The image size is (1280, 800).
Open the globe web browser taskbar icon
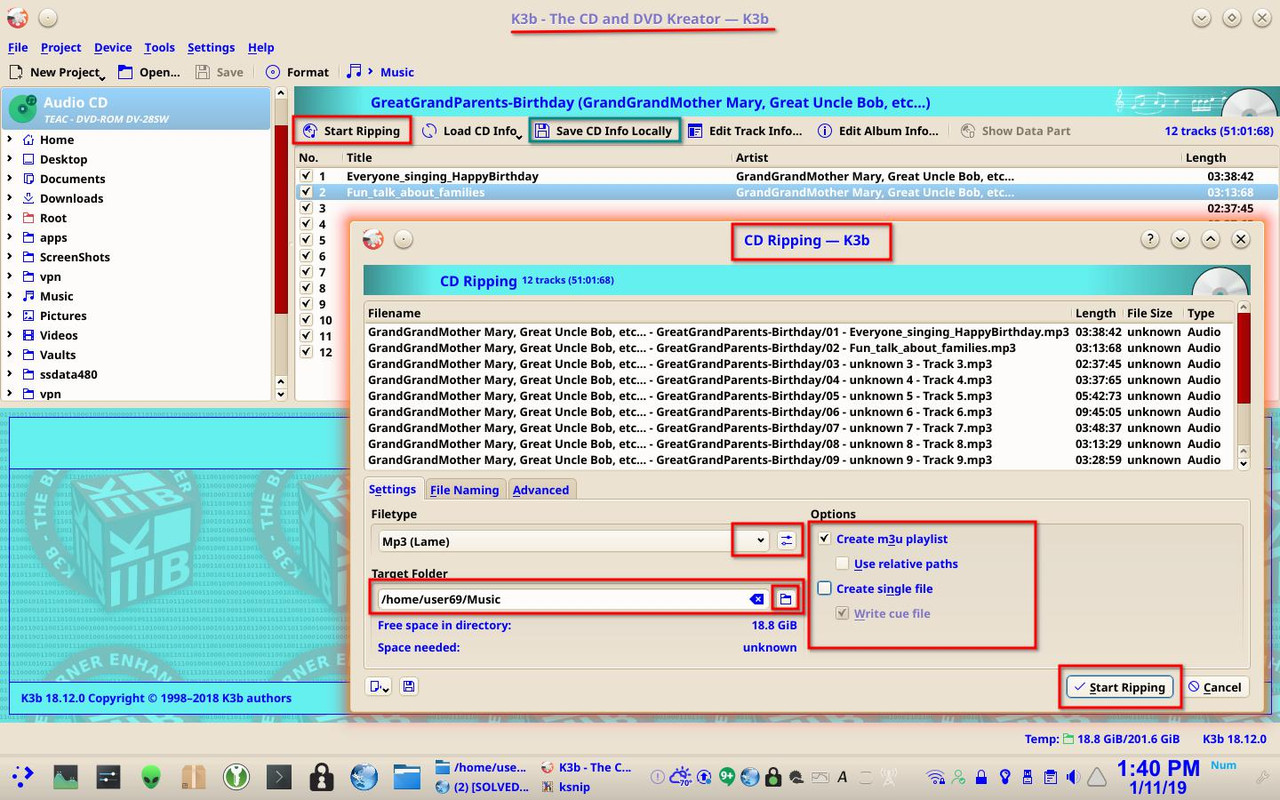(364, 776)
